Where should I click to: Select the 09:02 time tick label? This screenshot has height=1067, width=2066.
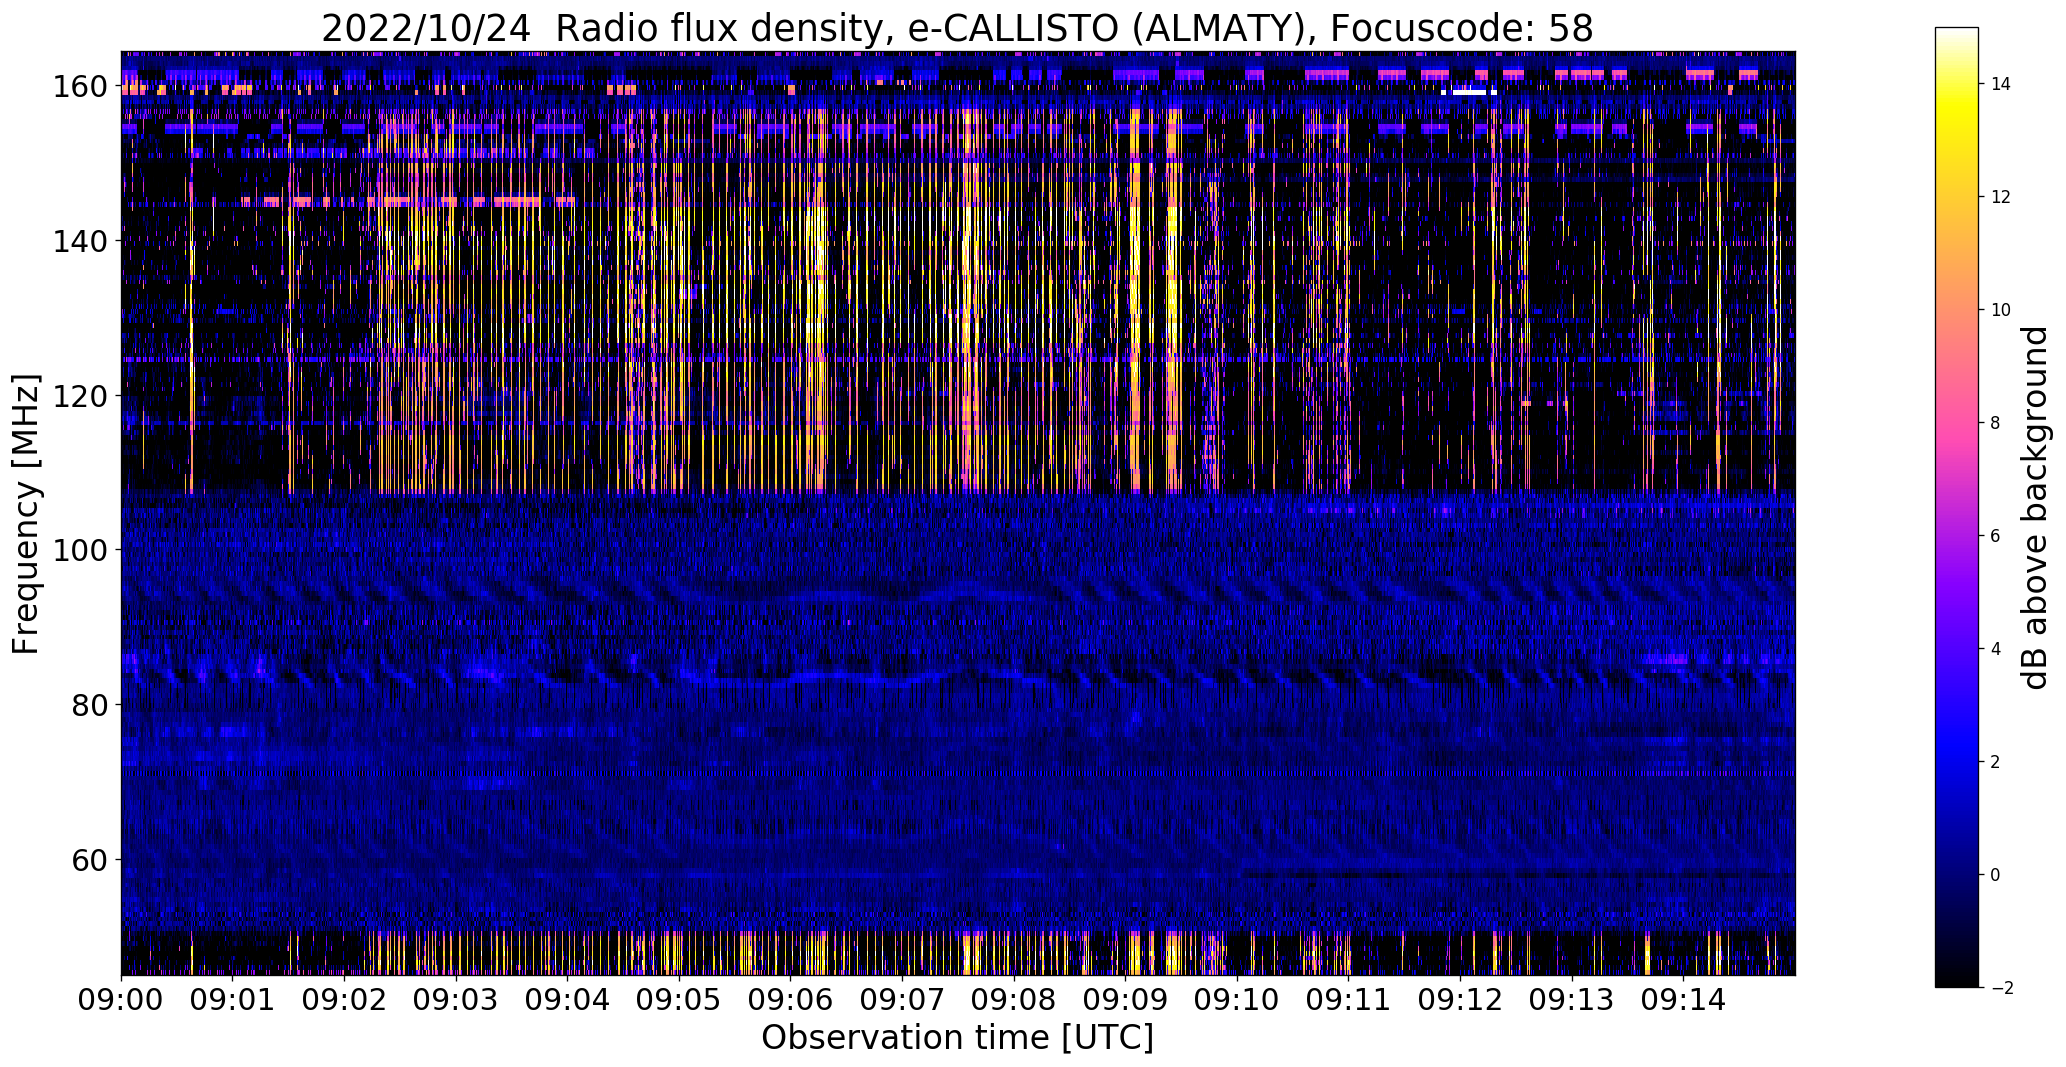tap(345, 1000)
